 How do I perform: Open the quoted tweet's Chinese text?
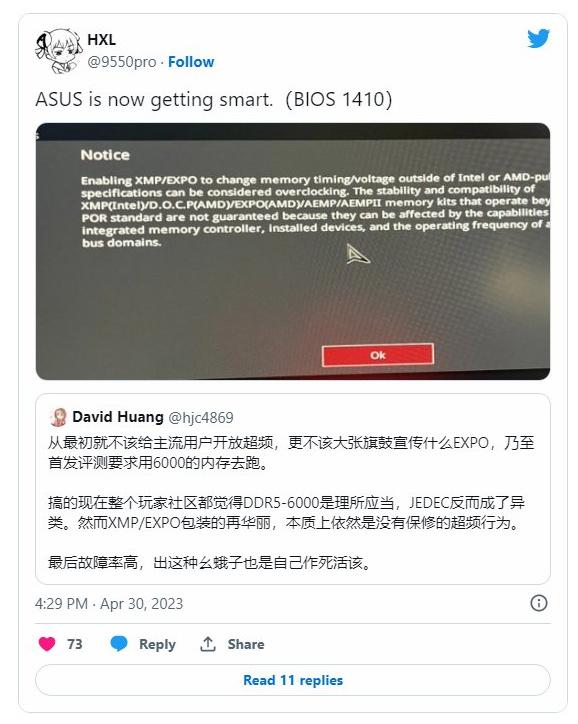[x=291, y=502]
